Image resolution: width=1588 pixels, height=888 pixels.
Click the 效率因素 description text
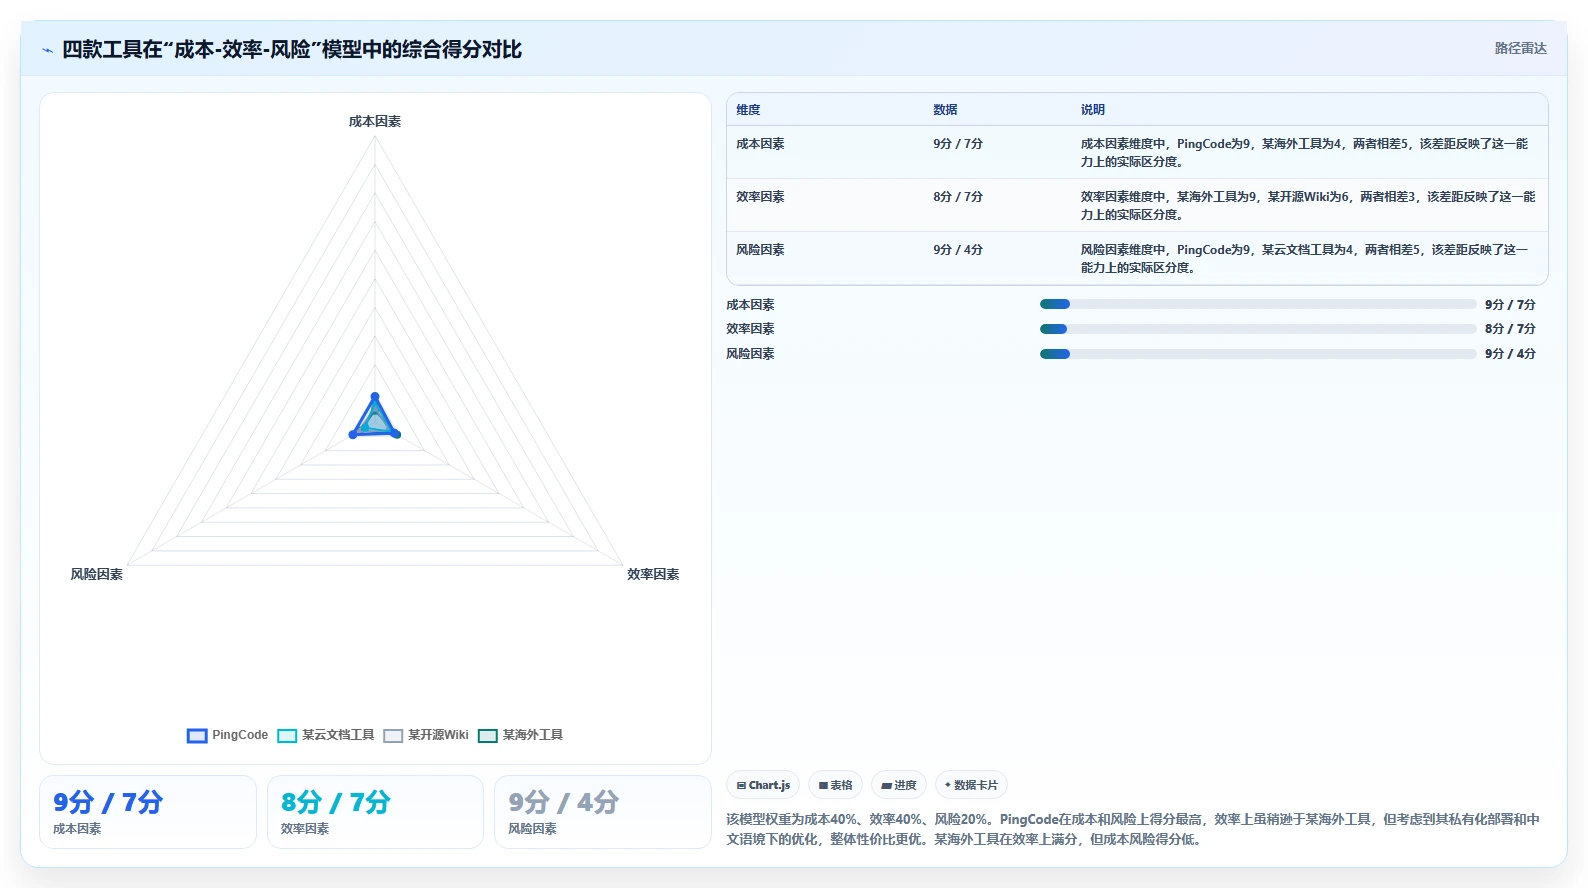(1308, 206)
